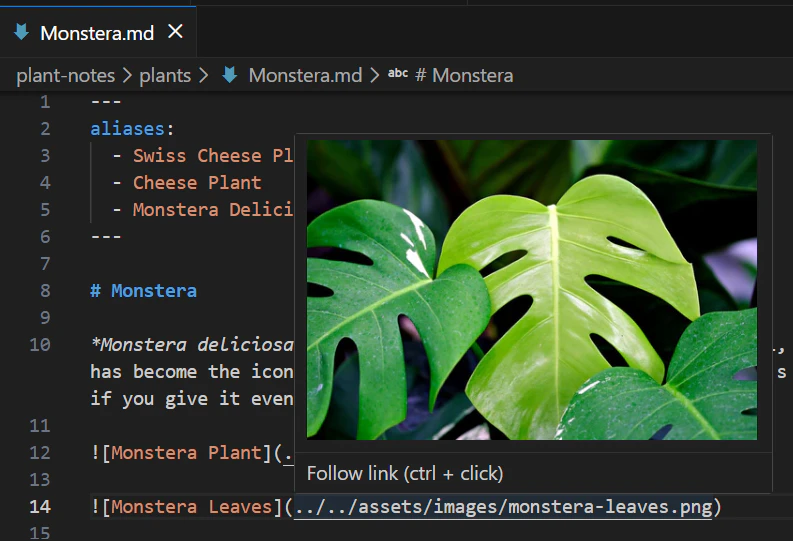The height and width of the screenshot is (541, 793).
Task: Click 'Monstera Leaves' alt text on line 14
Action: pyautogui.click(x=191, y=507)
